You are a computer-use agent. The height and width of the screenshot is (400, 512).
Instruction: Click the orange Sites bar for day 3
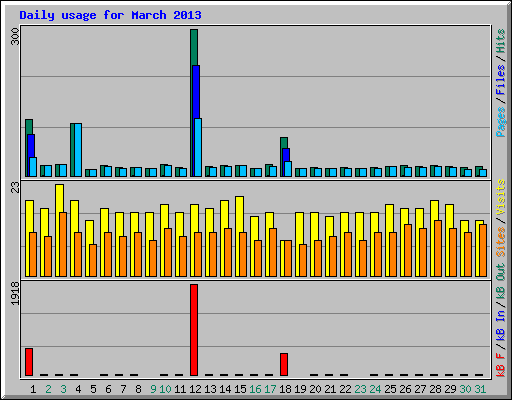pyautogui.click(x=63, y=244)
